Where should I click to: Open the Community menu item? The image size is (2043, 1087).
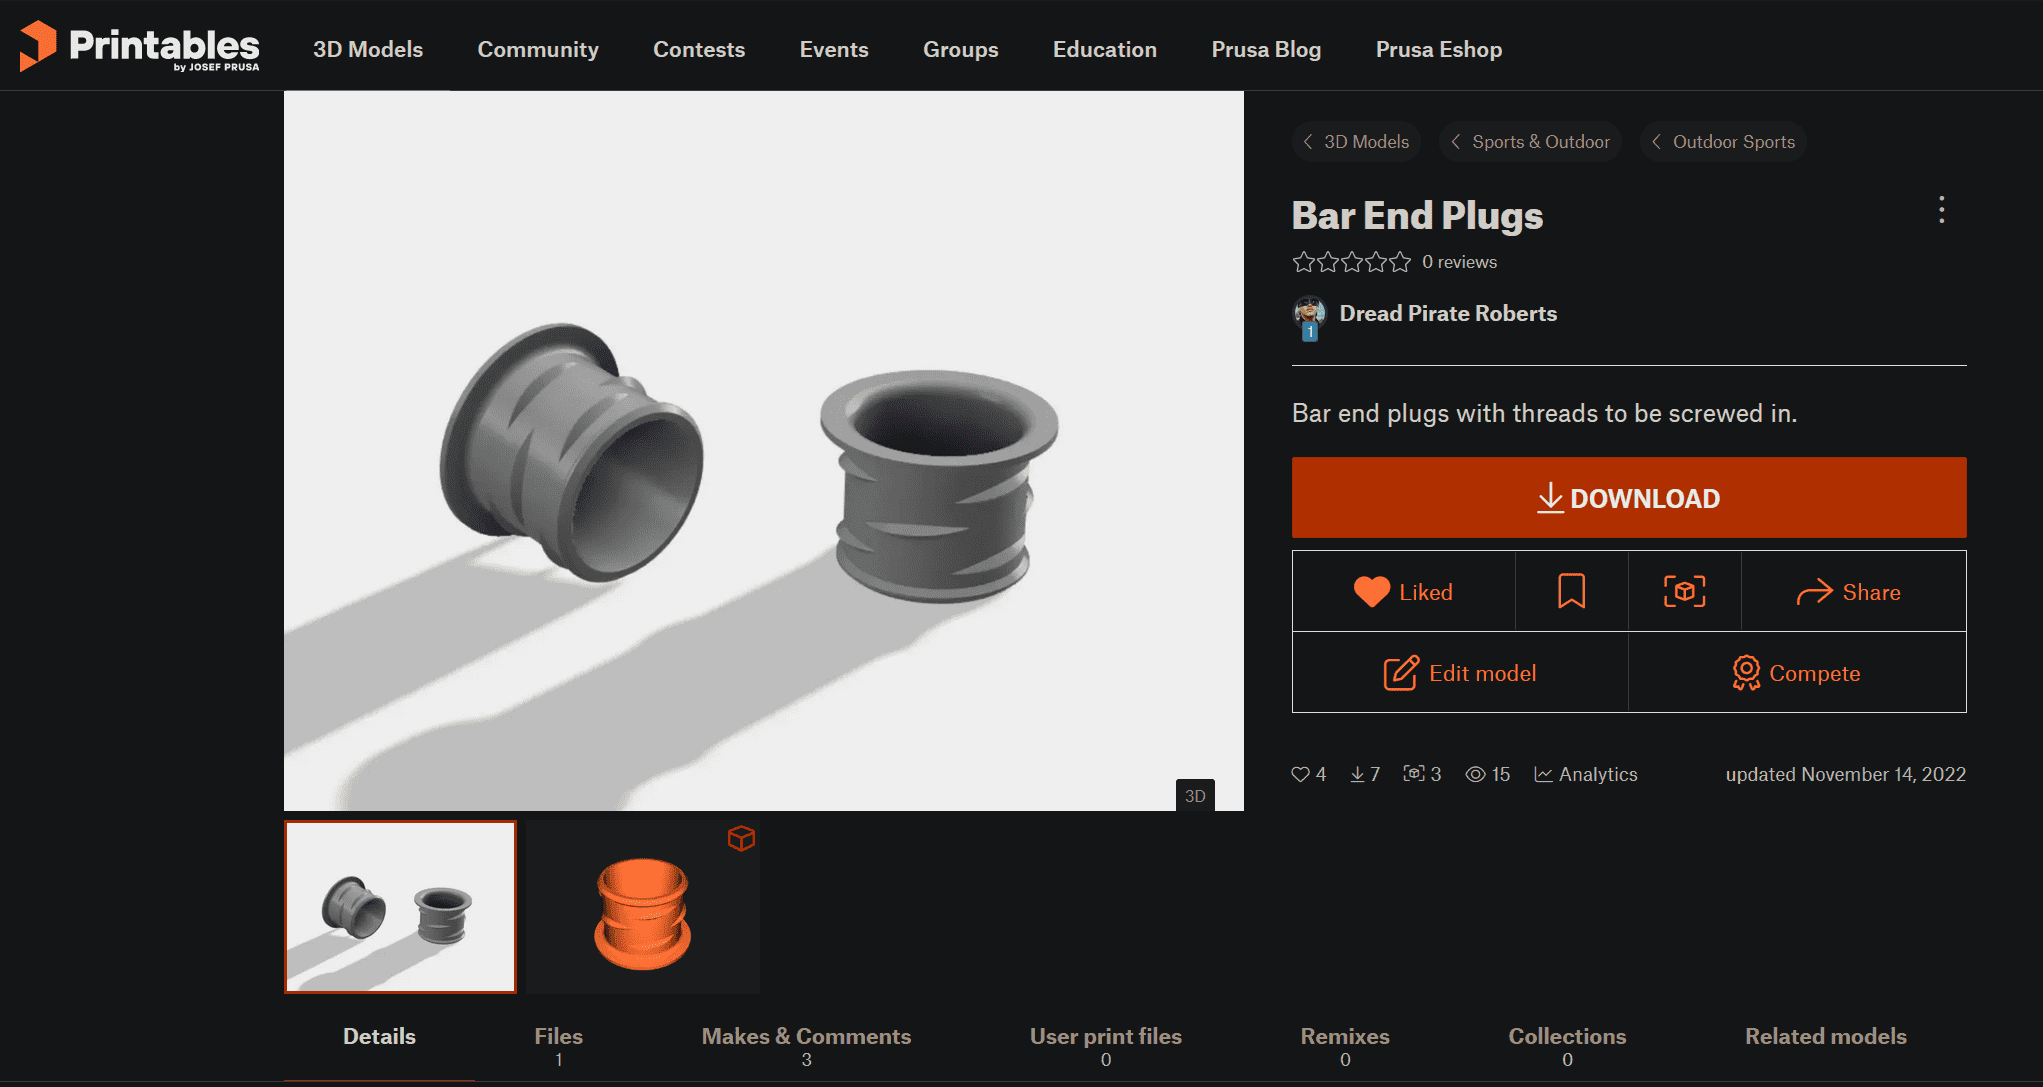click(x=538, y=49)
